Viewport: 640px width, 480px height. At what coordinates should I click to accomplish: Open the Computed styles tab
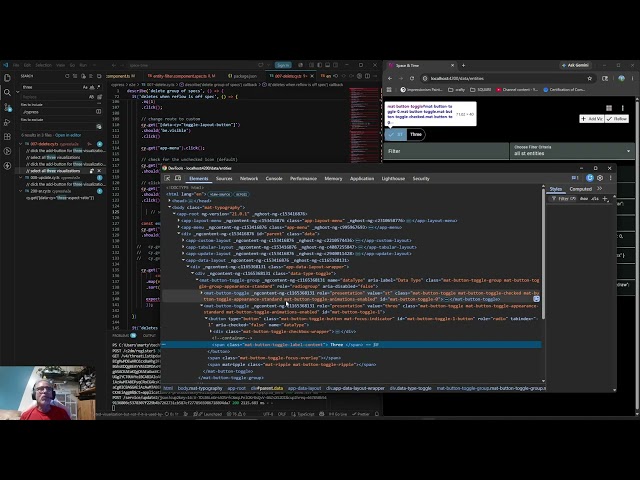(580, 189)
